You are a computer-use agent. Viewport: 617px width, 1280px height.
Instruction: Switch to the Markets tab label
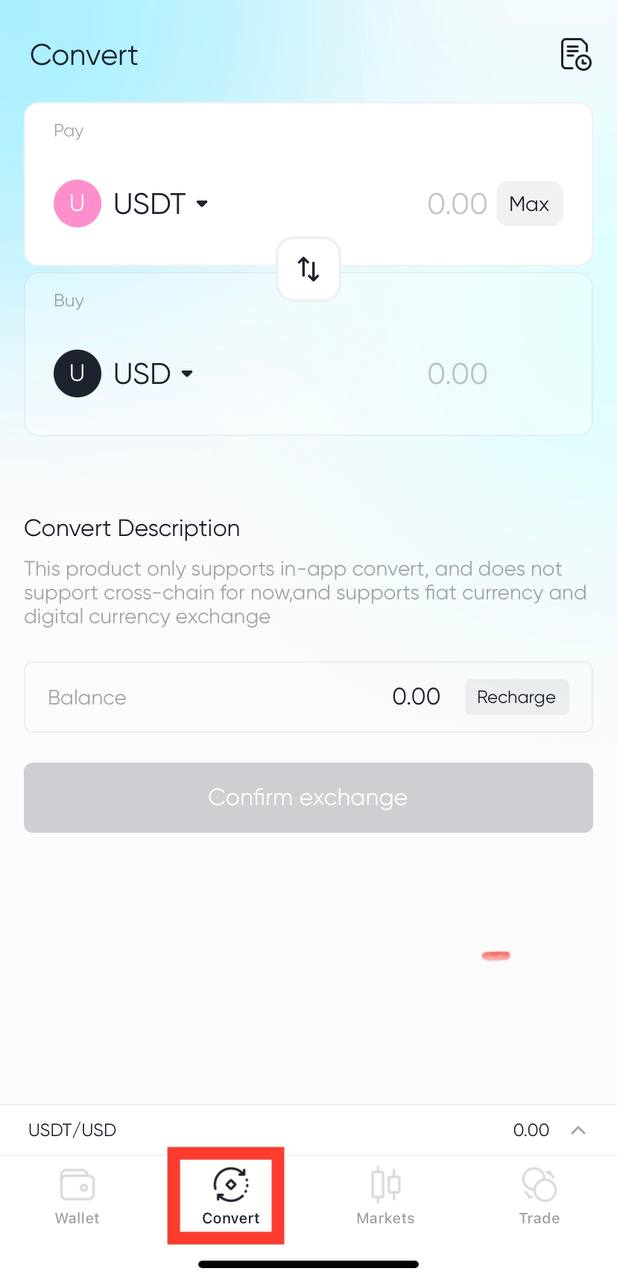[x=385, y=1218]
